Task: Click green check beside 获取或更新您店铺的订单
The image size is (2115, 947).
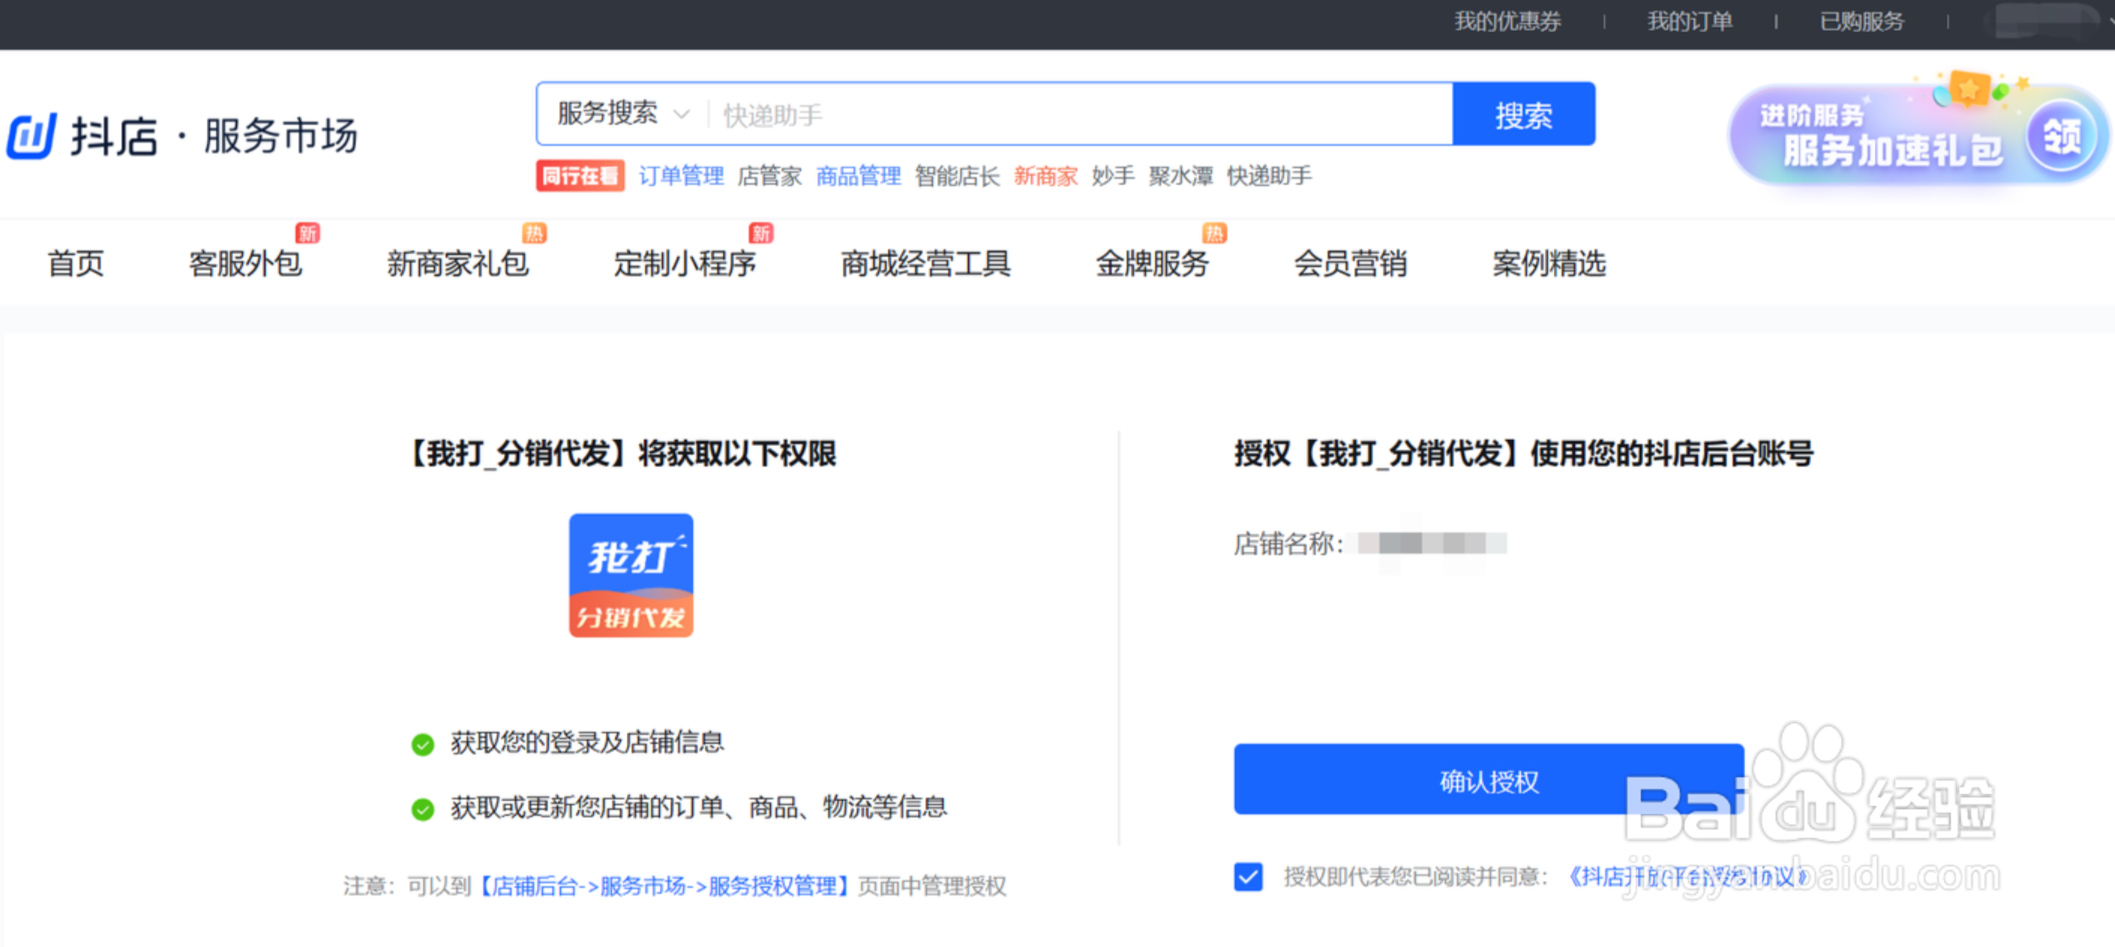Action: click(423, 809)
